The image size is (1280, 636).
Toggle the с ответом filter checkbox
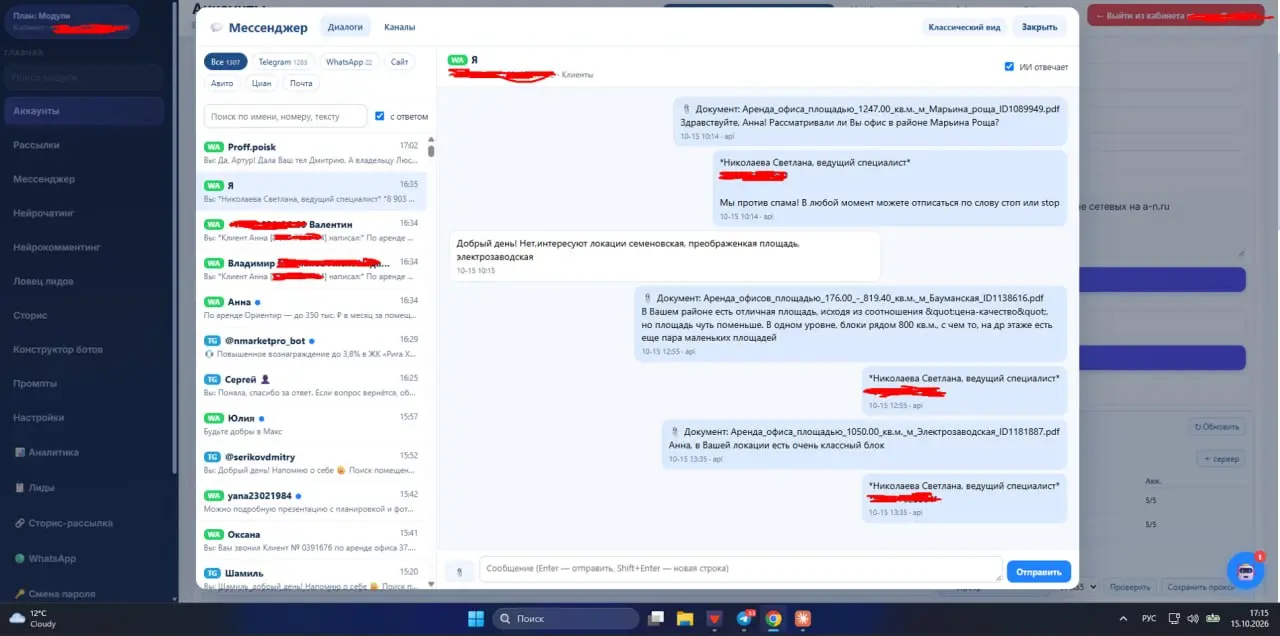tap(379, 116)
